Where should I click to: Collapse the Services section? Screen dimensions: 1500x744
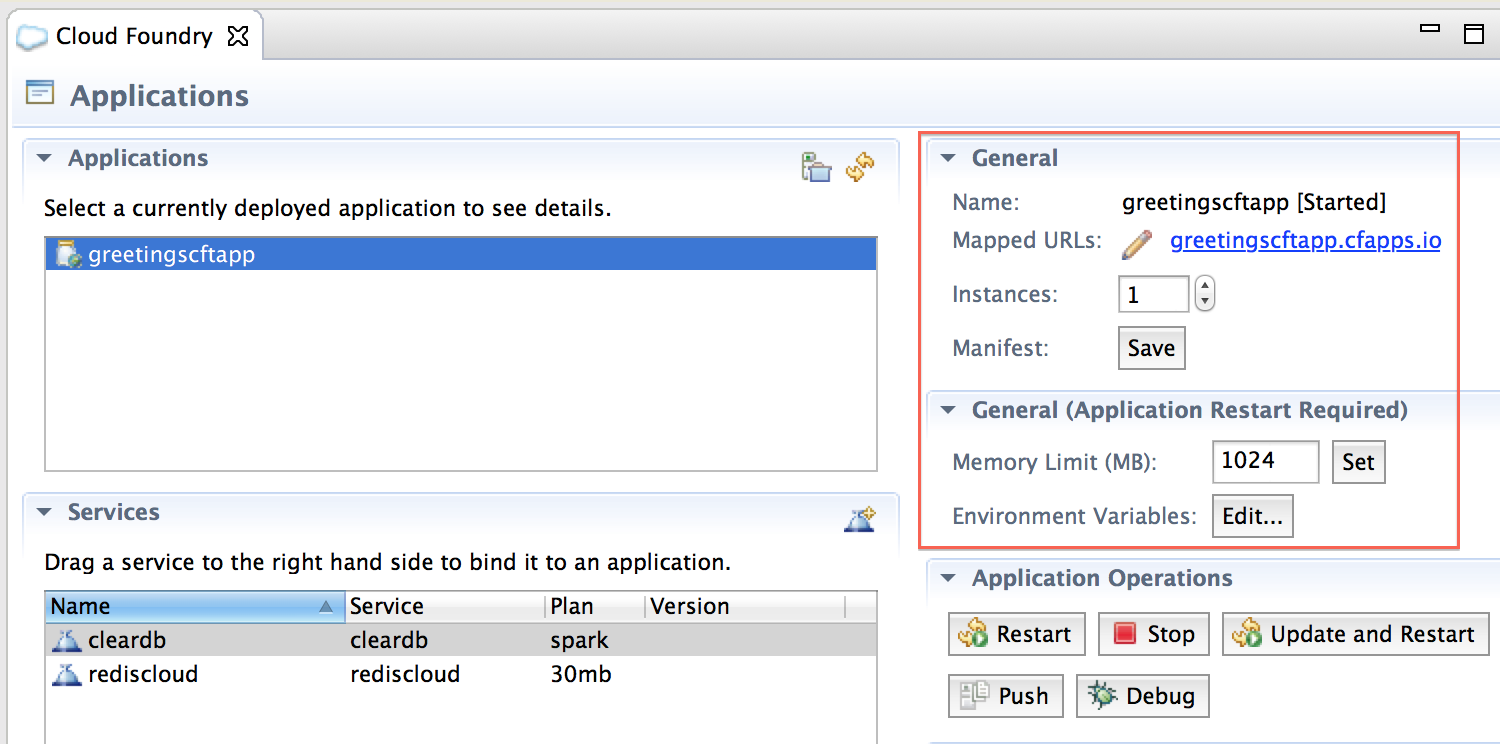[44, 512]
